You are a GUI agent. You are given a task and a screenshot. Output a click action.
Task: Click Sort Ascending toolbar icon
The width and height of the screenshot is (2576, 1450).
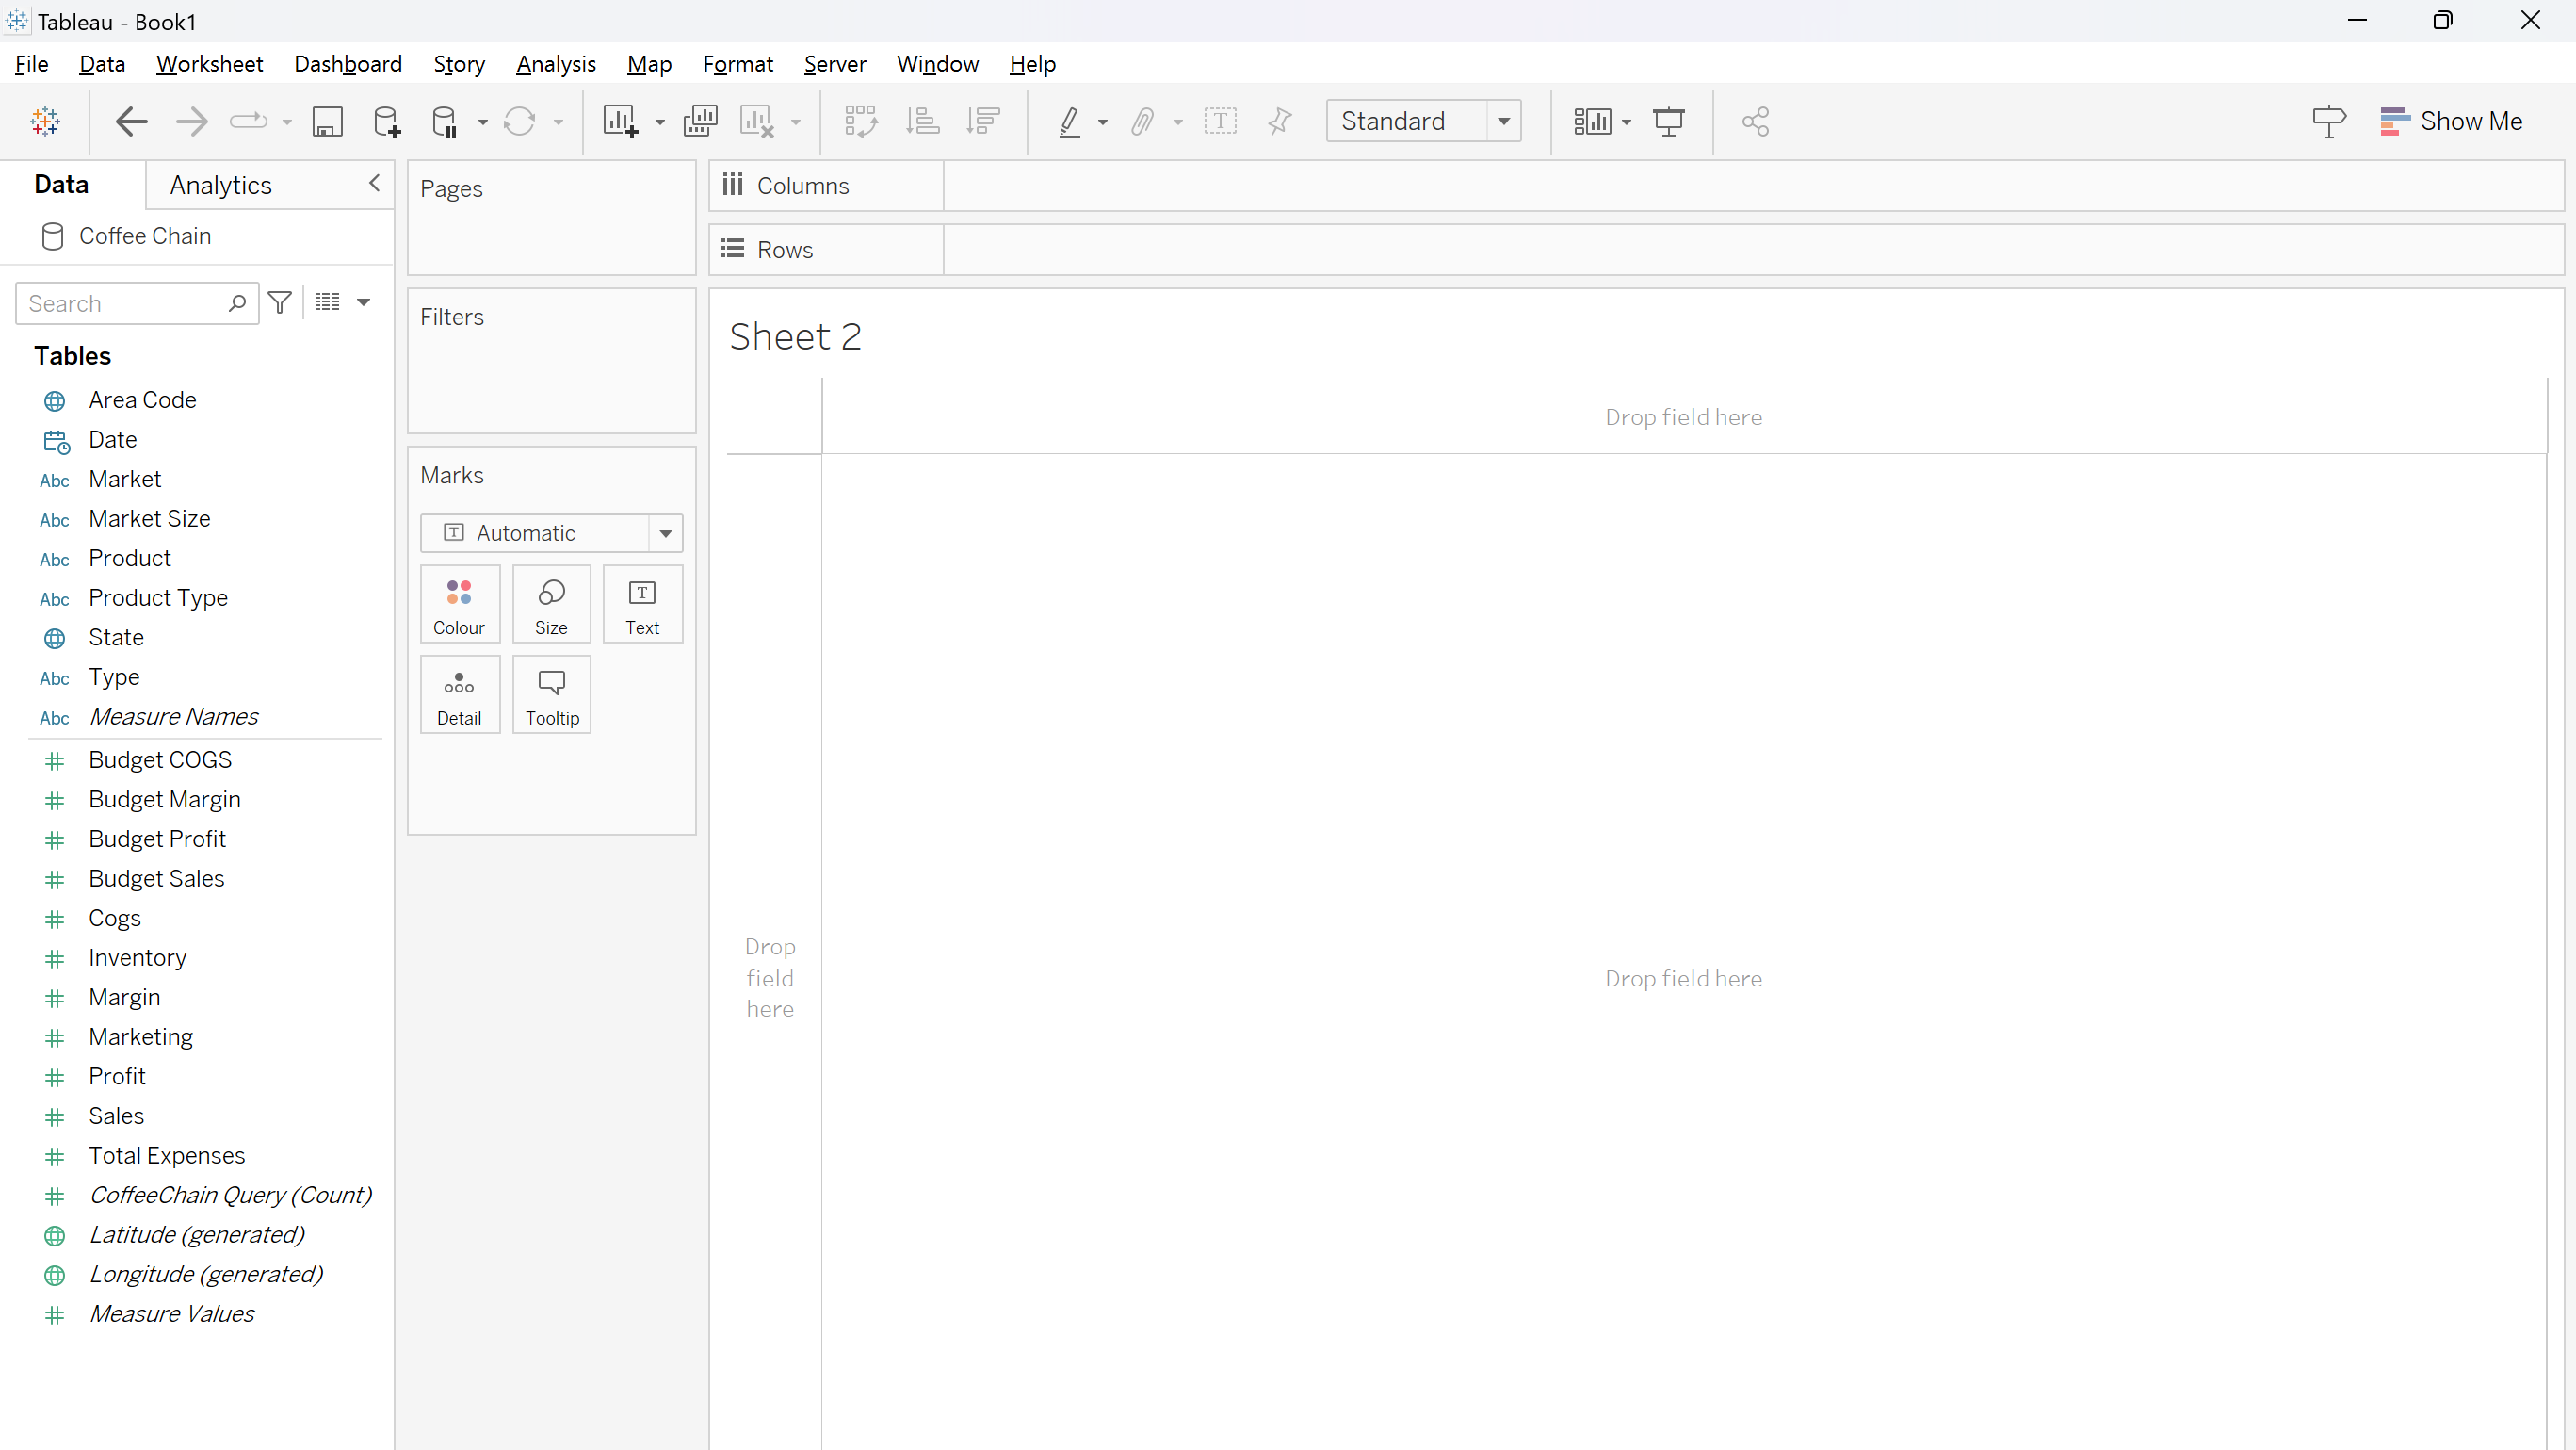(922, 121)
